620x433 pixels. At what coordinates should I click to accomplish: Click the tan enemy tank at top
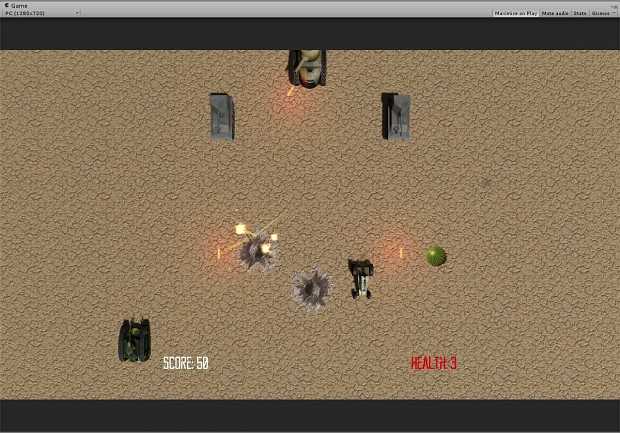307,68
